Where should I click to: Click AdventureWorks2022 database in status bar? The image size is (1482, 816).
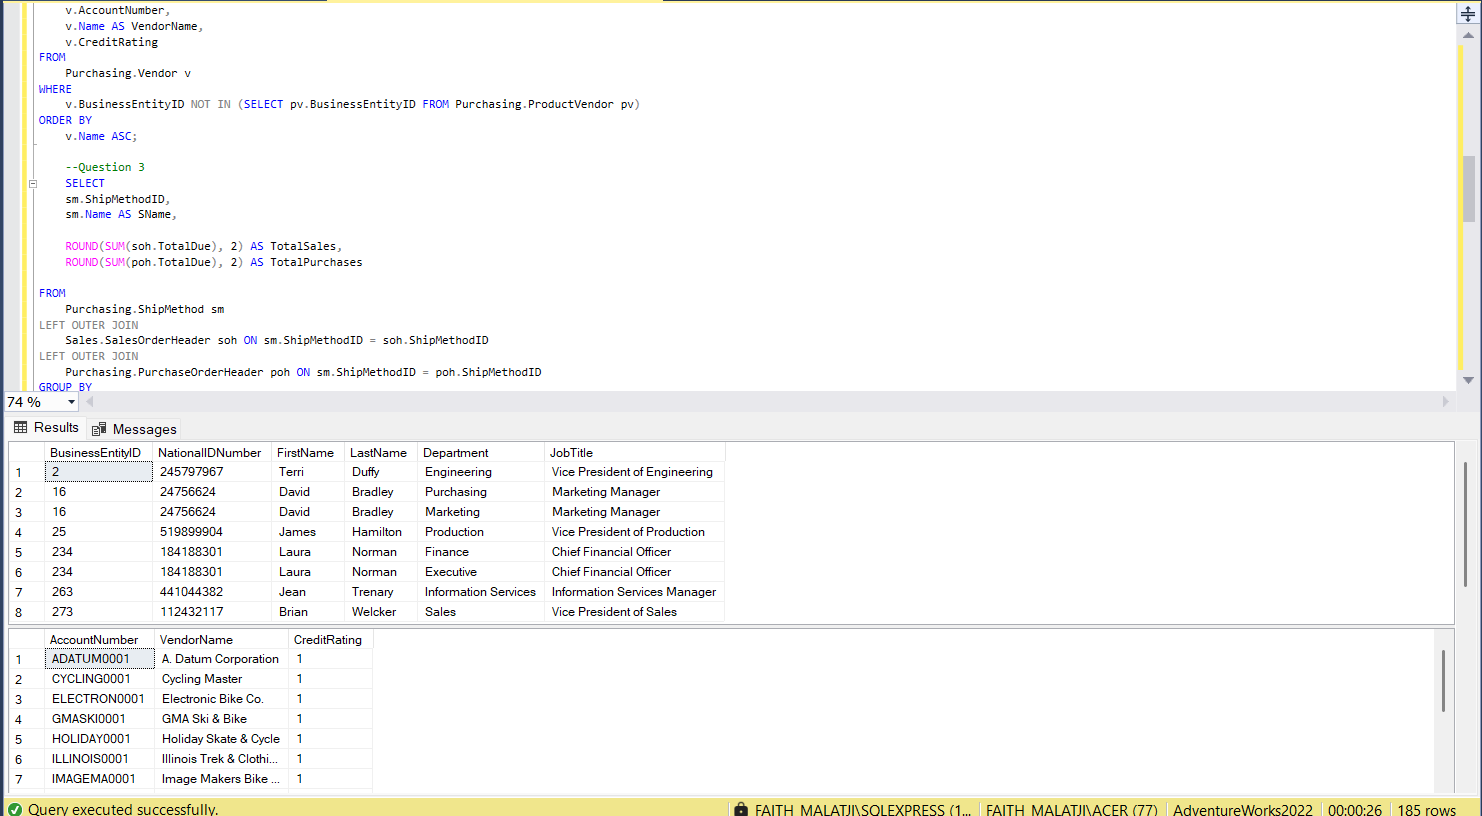(x=1242, y=809)
